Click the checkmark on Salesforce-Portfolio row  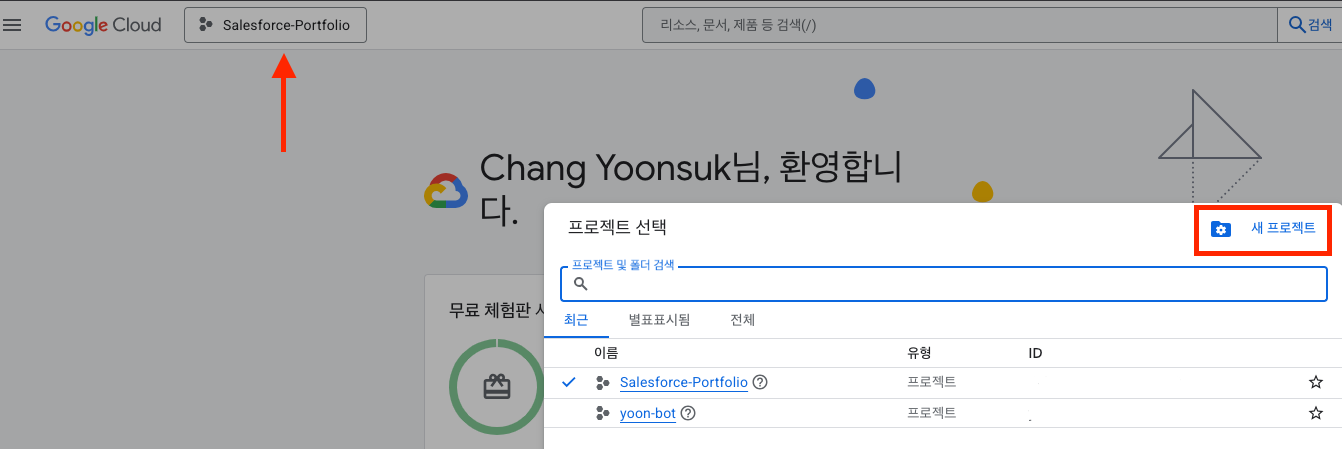pos(569,382)
